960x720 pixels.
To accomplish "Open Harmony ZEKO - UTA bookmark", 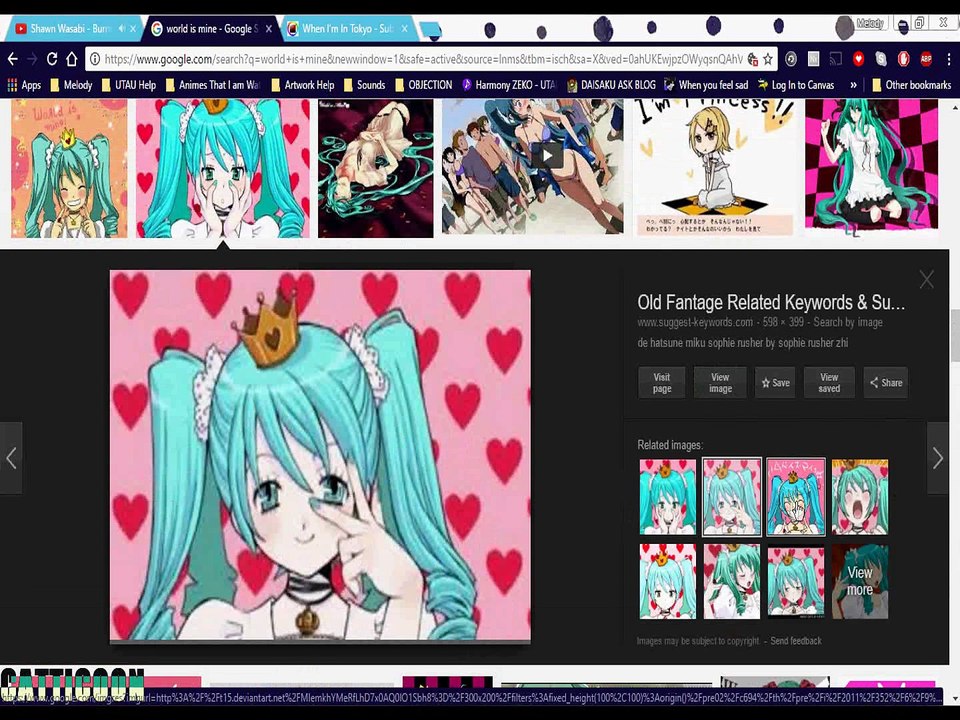I will 509,85.
